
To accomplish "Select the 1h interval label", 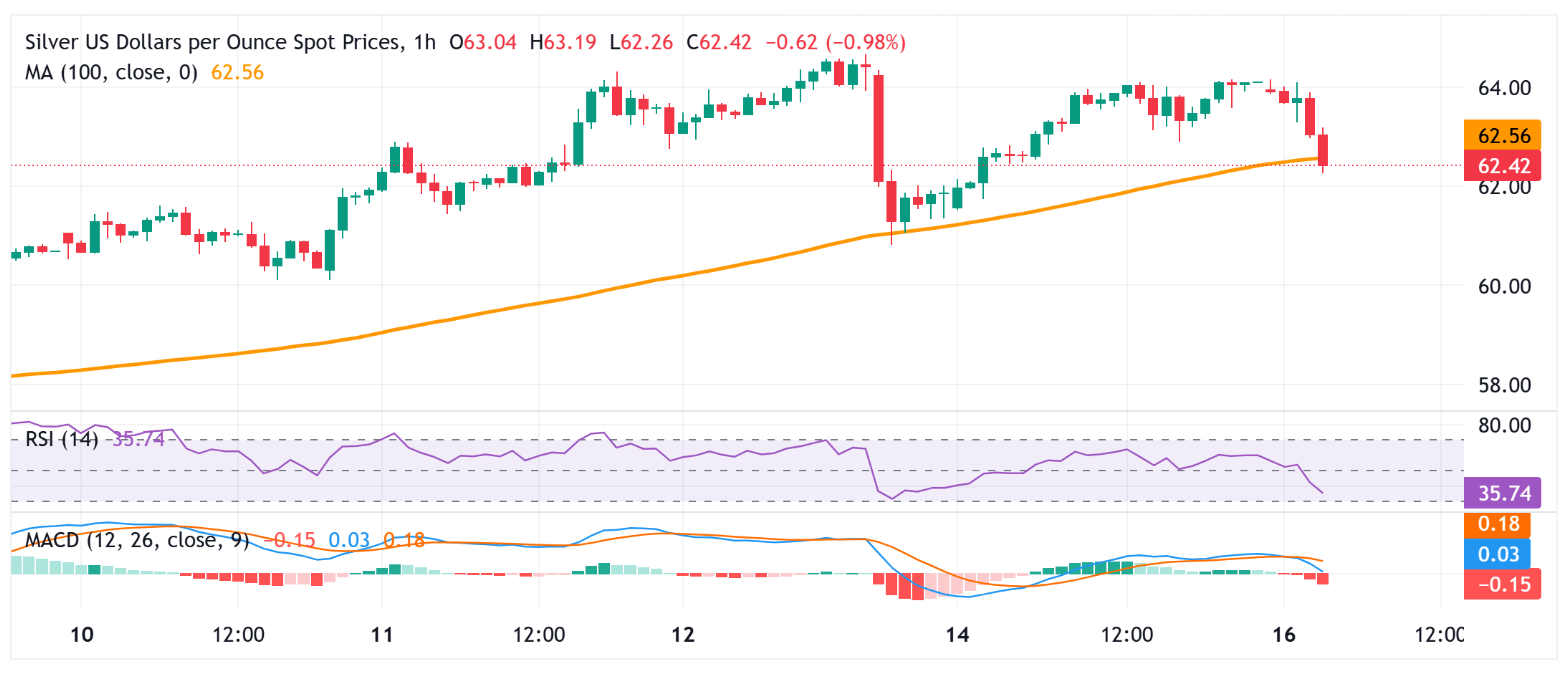I will pyautogui.click(x=425, y=42).
